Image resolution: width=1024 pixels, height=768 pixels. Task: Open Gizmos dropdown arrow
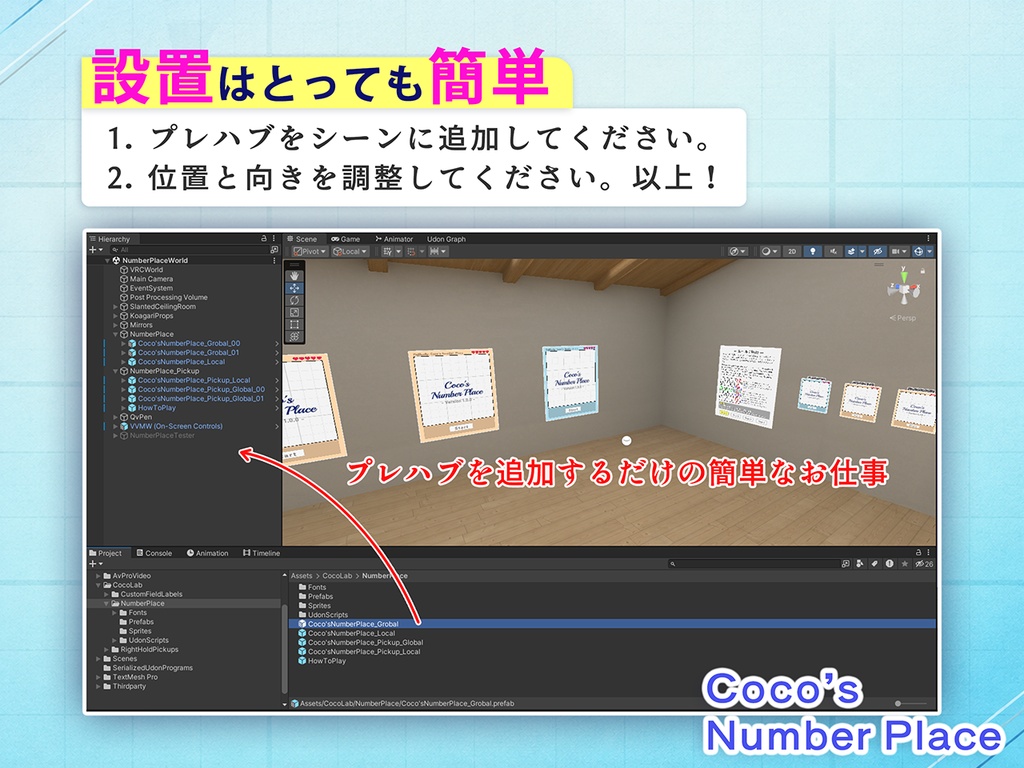[929, 251]
